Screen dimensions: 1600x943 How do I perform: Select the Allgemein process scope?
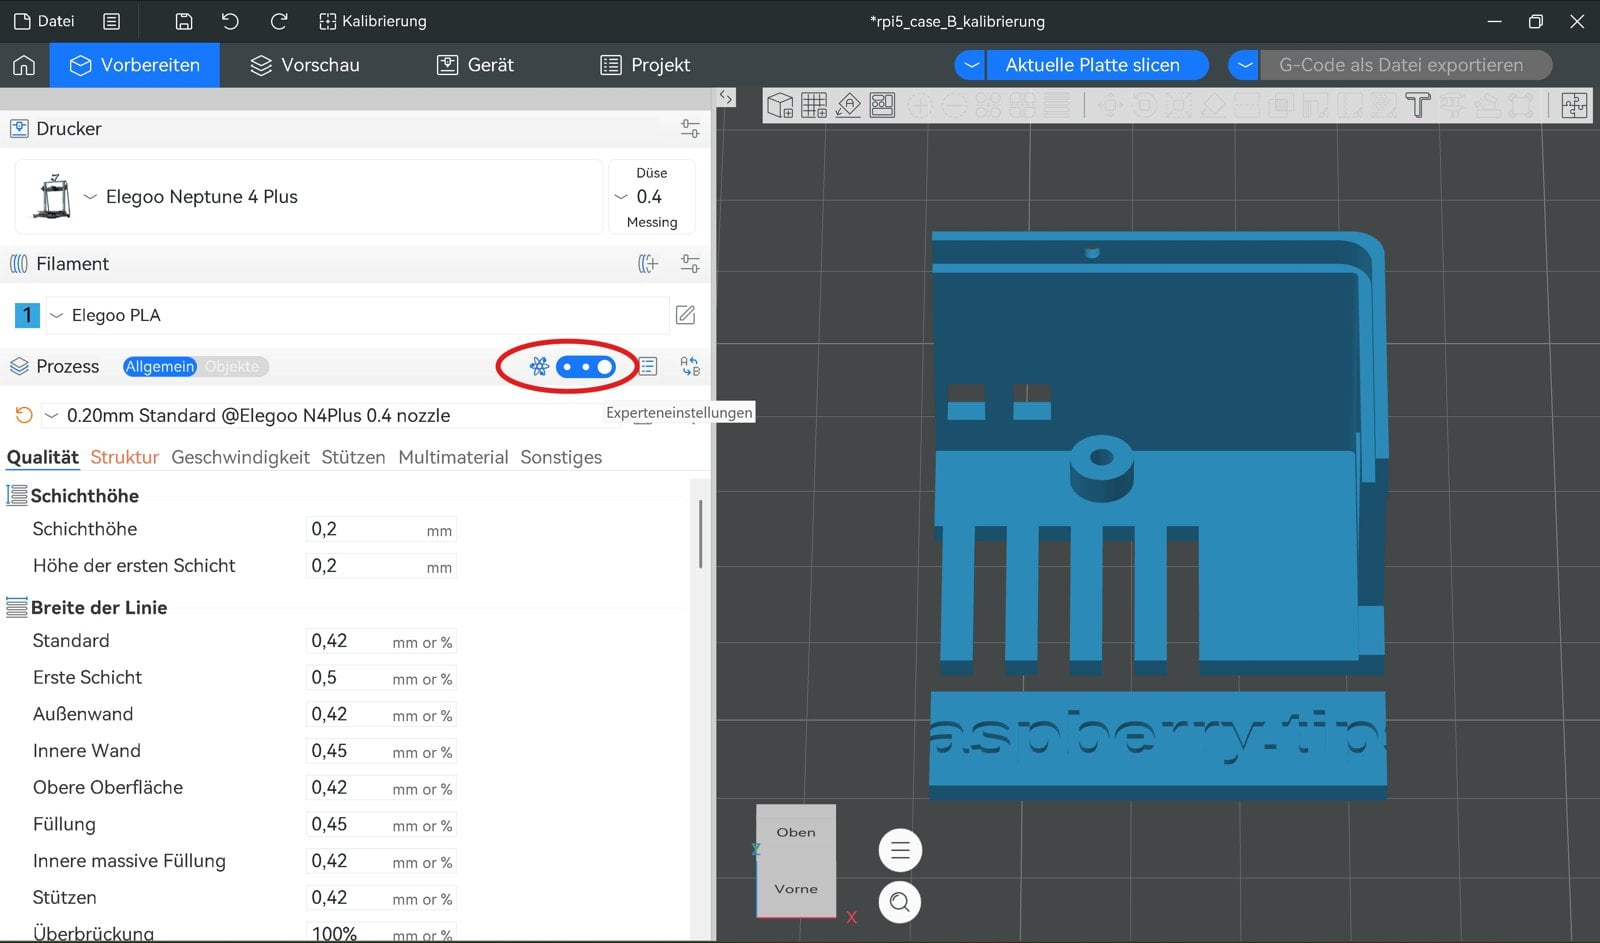(160, 367)
